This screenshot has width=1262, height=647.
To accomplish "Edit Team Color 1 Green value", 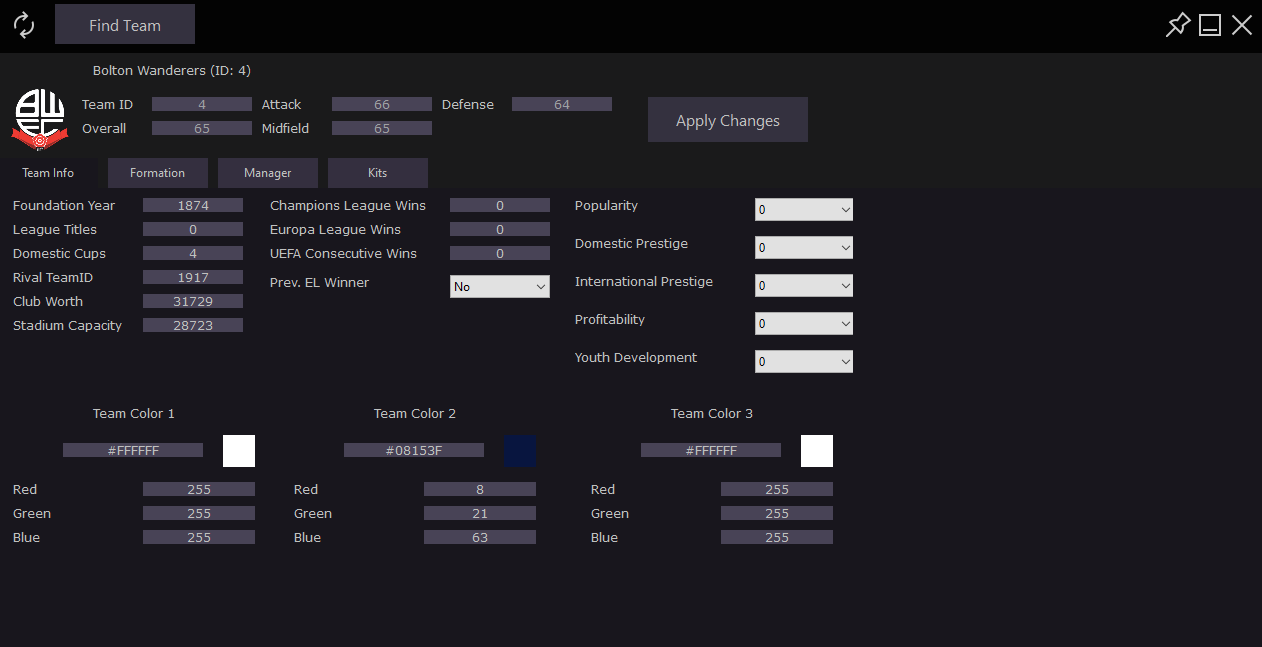I will click(x=199, y=513).
